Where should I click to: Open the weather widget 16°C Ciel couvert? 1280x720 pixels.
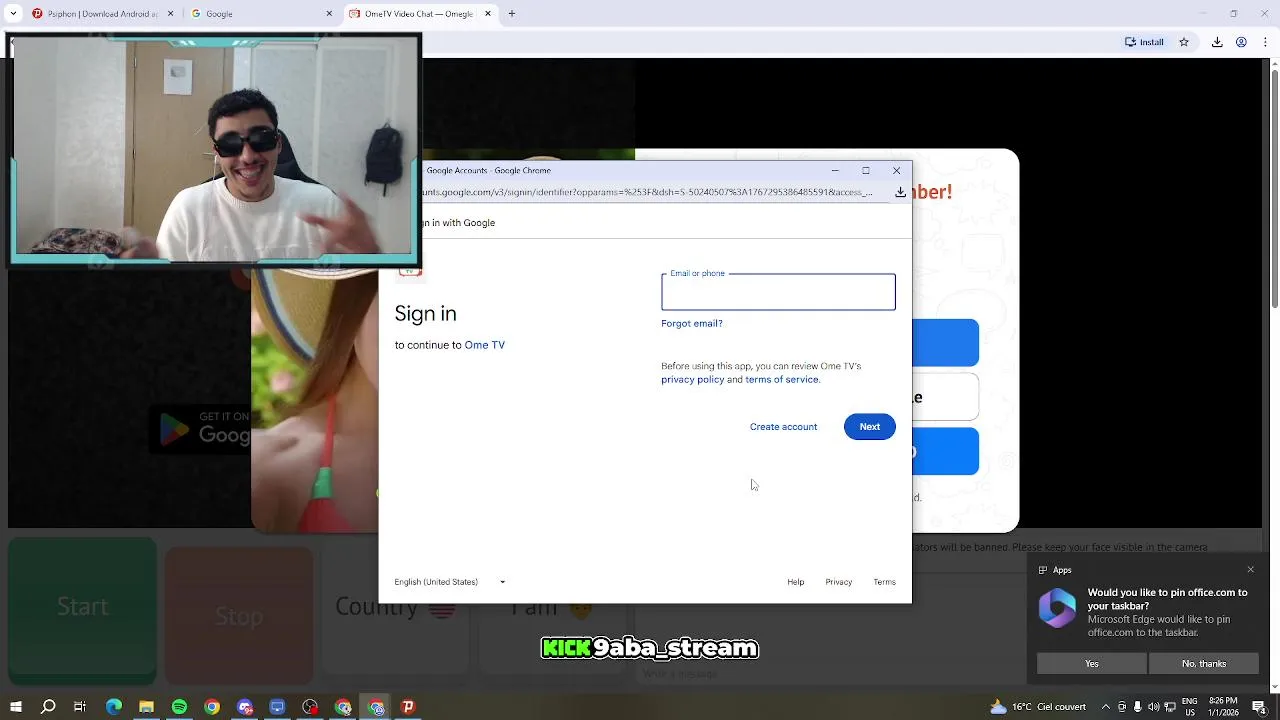click(1037, 707)
